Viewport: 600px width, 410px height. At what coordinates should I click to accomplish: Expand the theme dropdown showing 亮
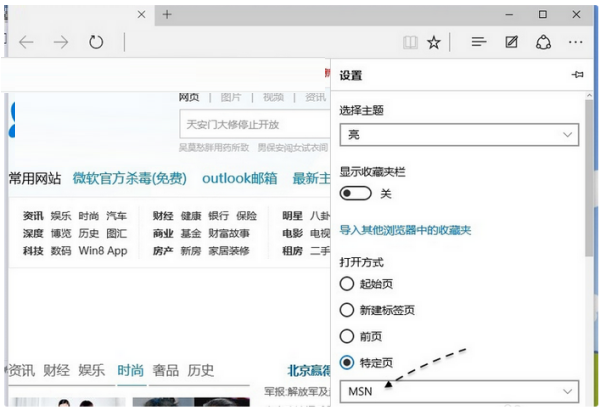click(x=459, y=134)
